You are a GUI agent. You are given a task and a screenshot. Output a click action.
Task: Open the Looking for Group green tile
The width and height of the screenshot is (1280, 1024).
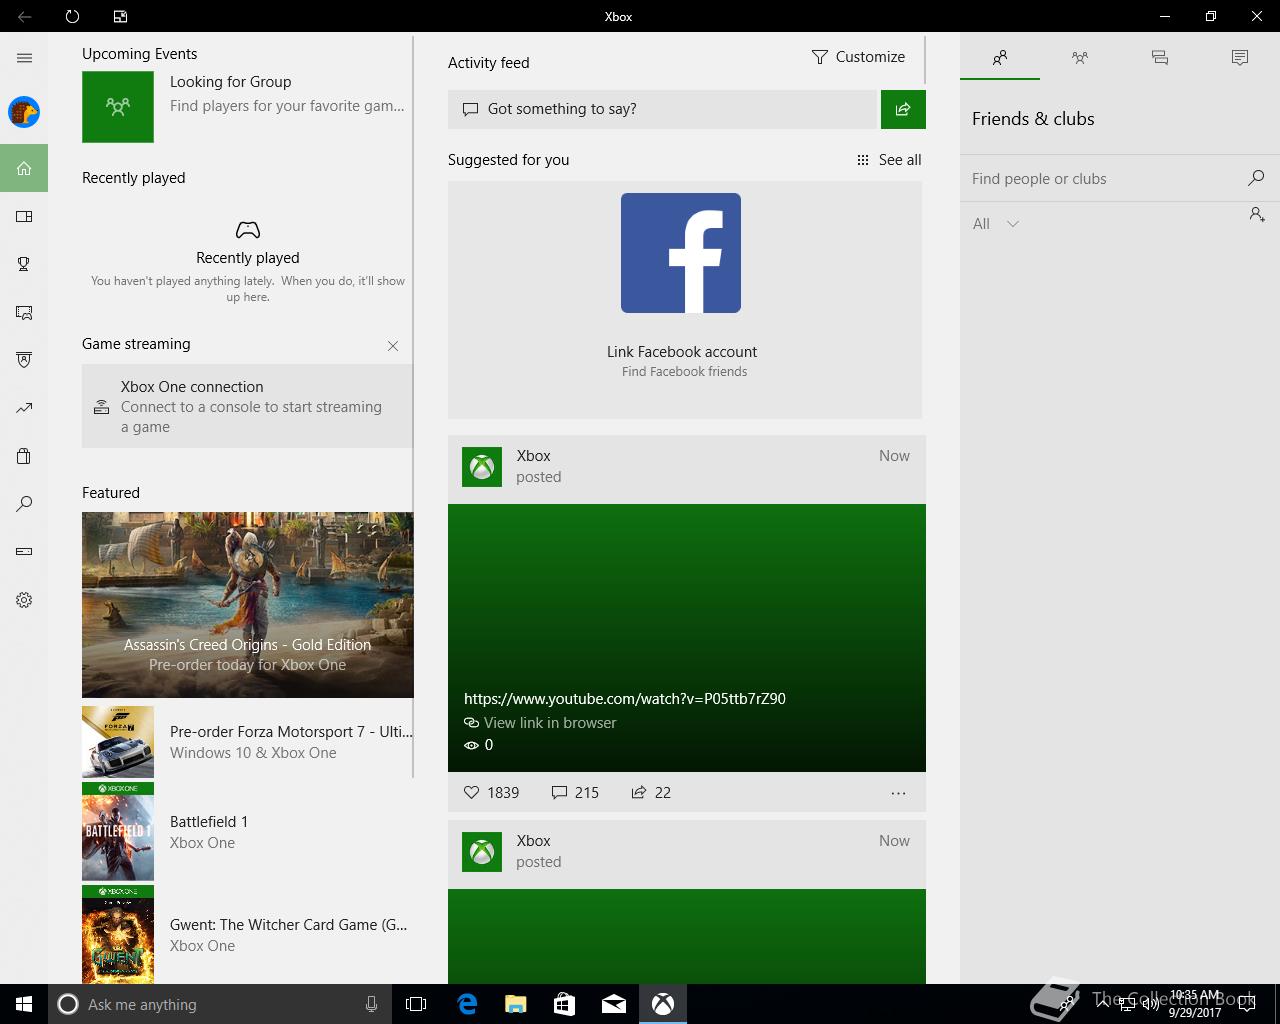click(118, 106)
